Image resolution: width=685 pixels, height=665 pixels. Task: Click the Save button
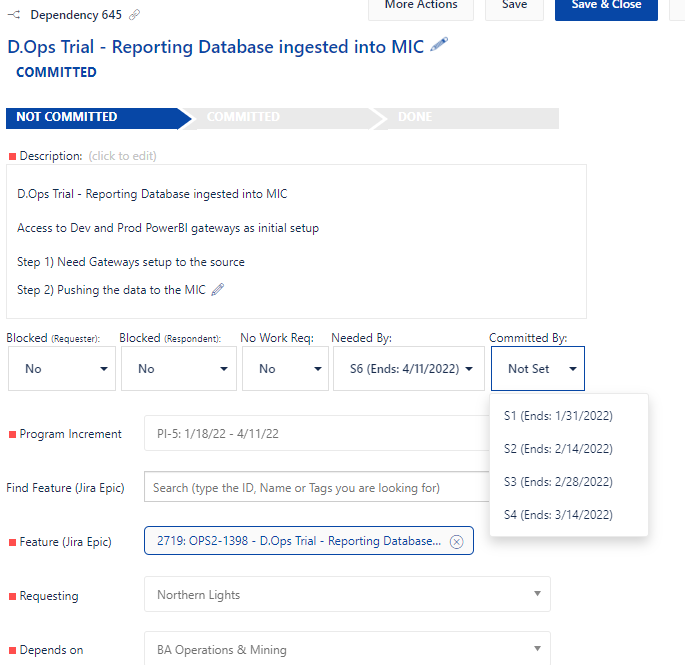514,6
